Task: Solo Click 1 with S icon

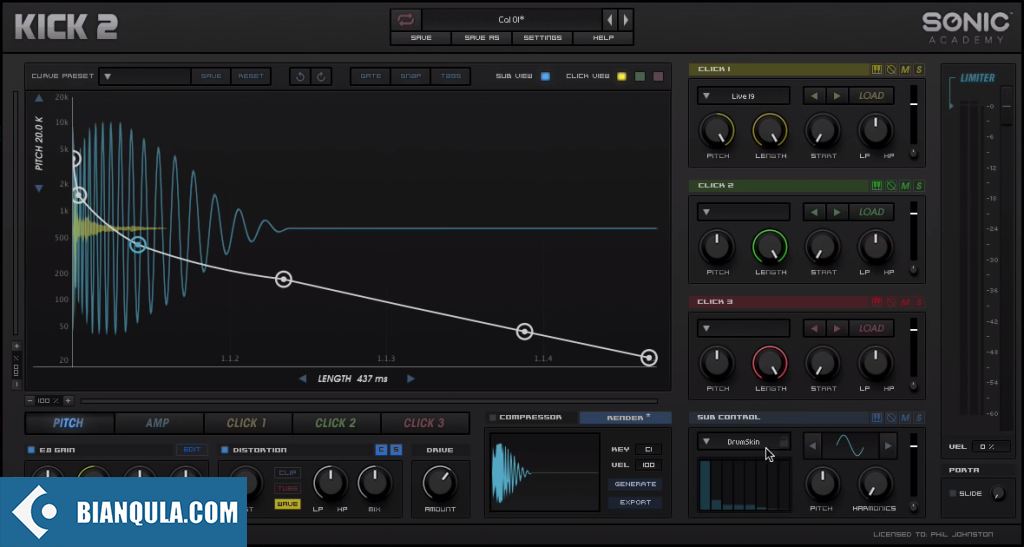Action: (919, 69)
